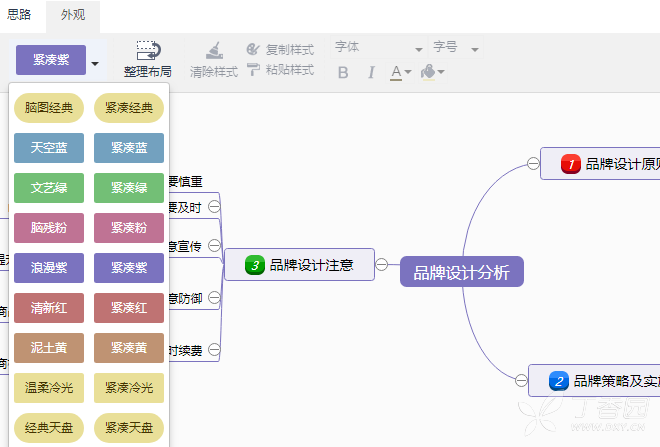Click the background fill bucket icon
This screenshot has width=660, height=447.
pyautogui.click(x=428, y=72)
